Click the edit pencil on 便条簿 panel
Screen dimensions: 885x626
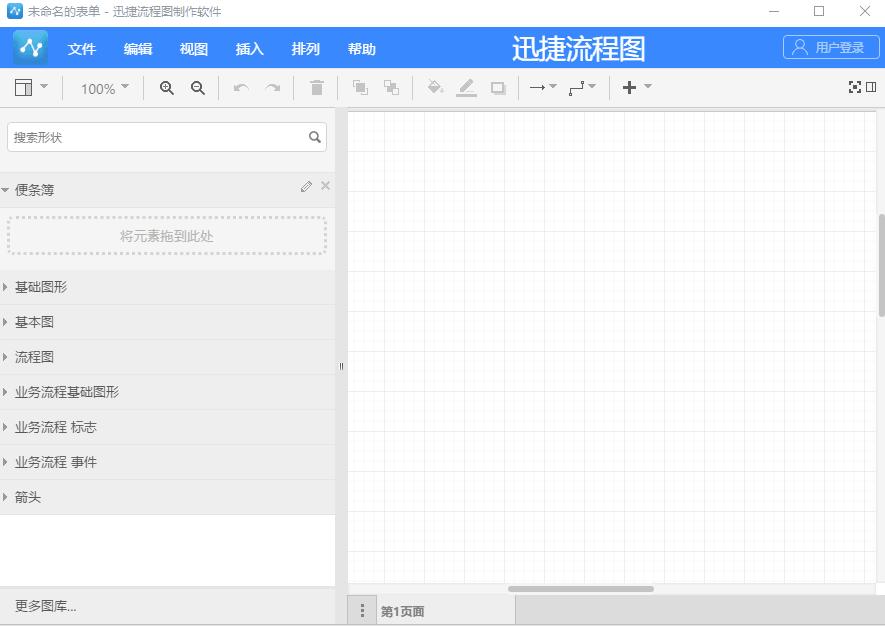[x=306, y=186]
